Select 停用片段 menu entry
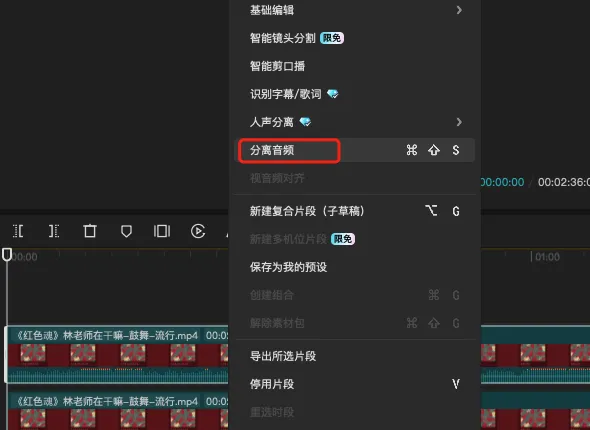This screenshot has height=430, width=590. (x=354, y=384)
